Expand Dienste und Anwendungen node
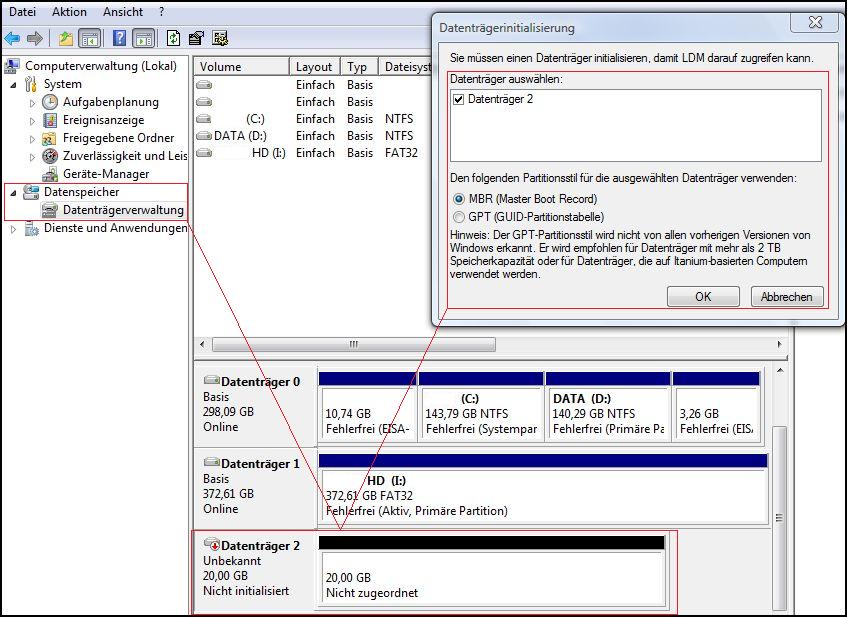This screenshot has height=617, width=847. [x=13, y=228]
